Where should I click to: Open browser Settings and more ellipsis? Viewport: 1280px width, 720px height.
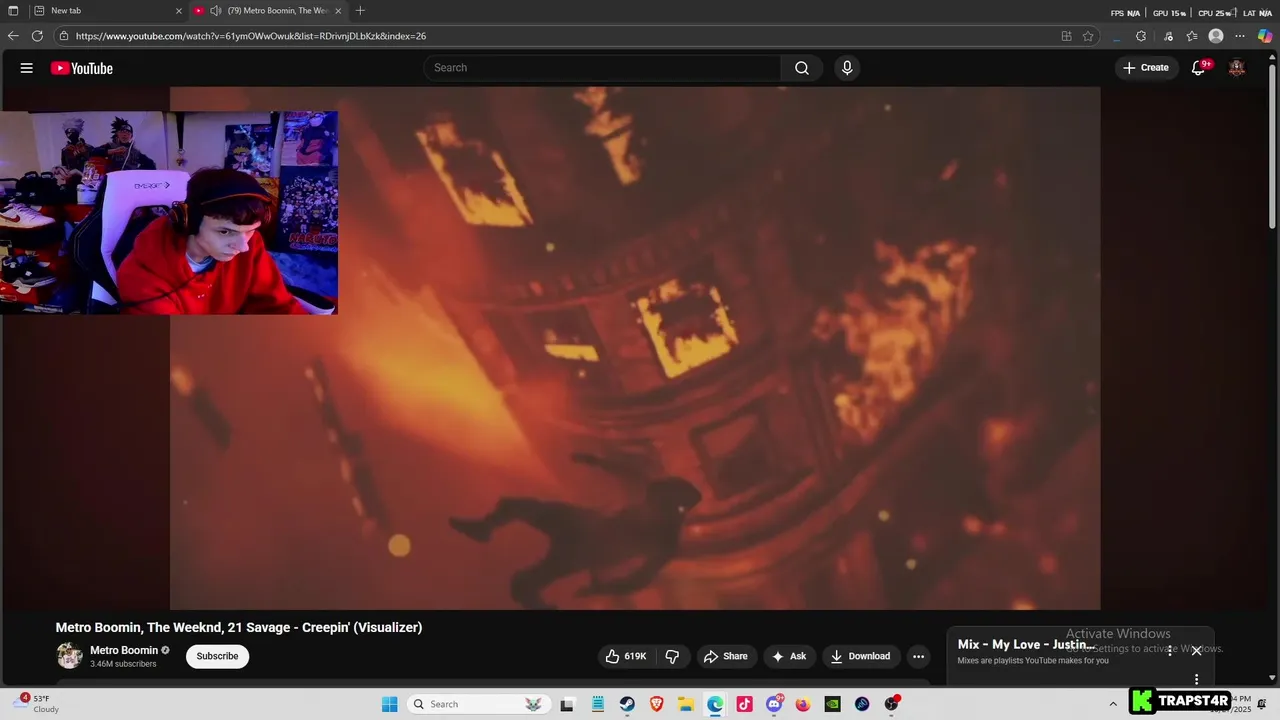[x=1240, y=36]
